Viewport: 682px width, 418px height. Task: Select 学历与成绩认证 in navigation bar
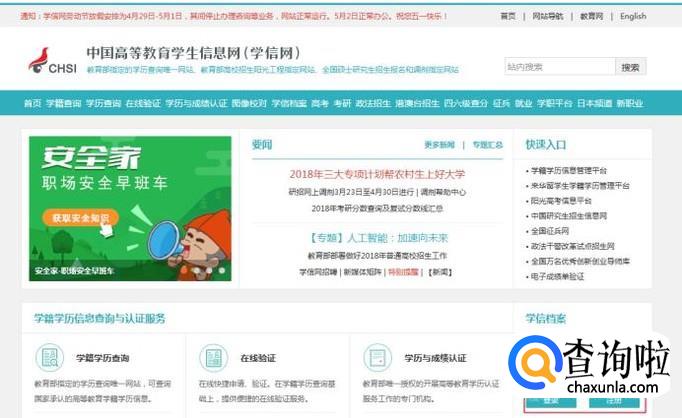click(196, 103)
